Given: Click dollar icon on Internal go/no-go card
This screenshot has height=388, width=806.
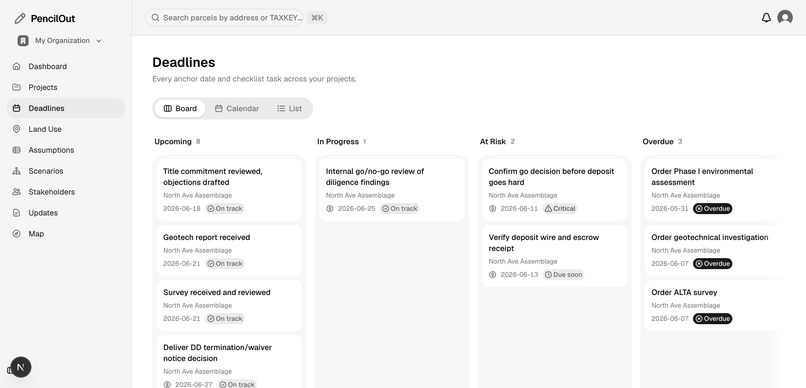Looking at the screenshot, I should 330,209.
